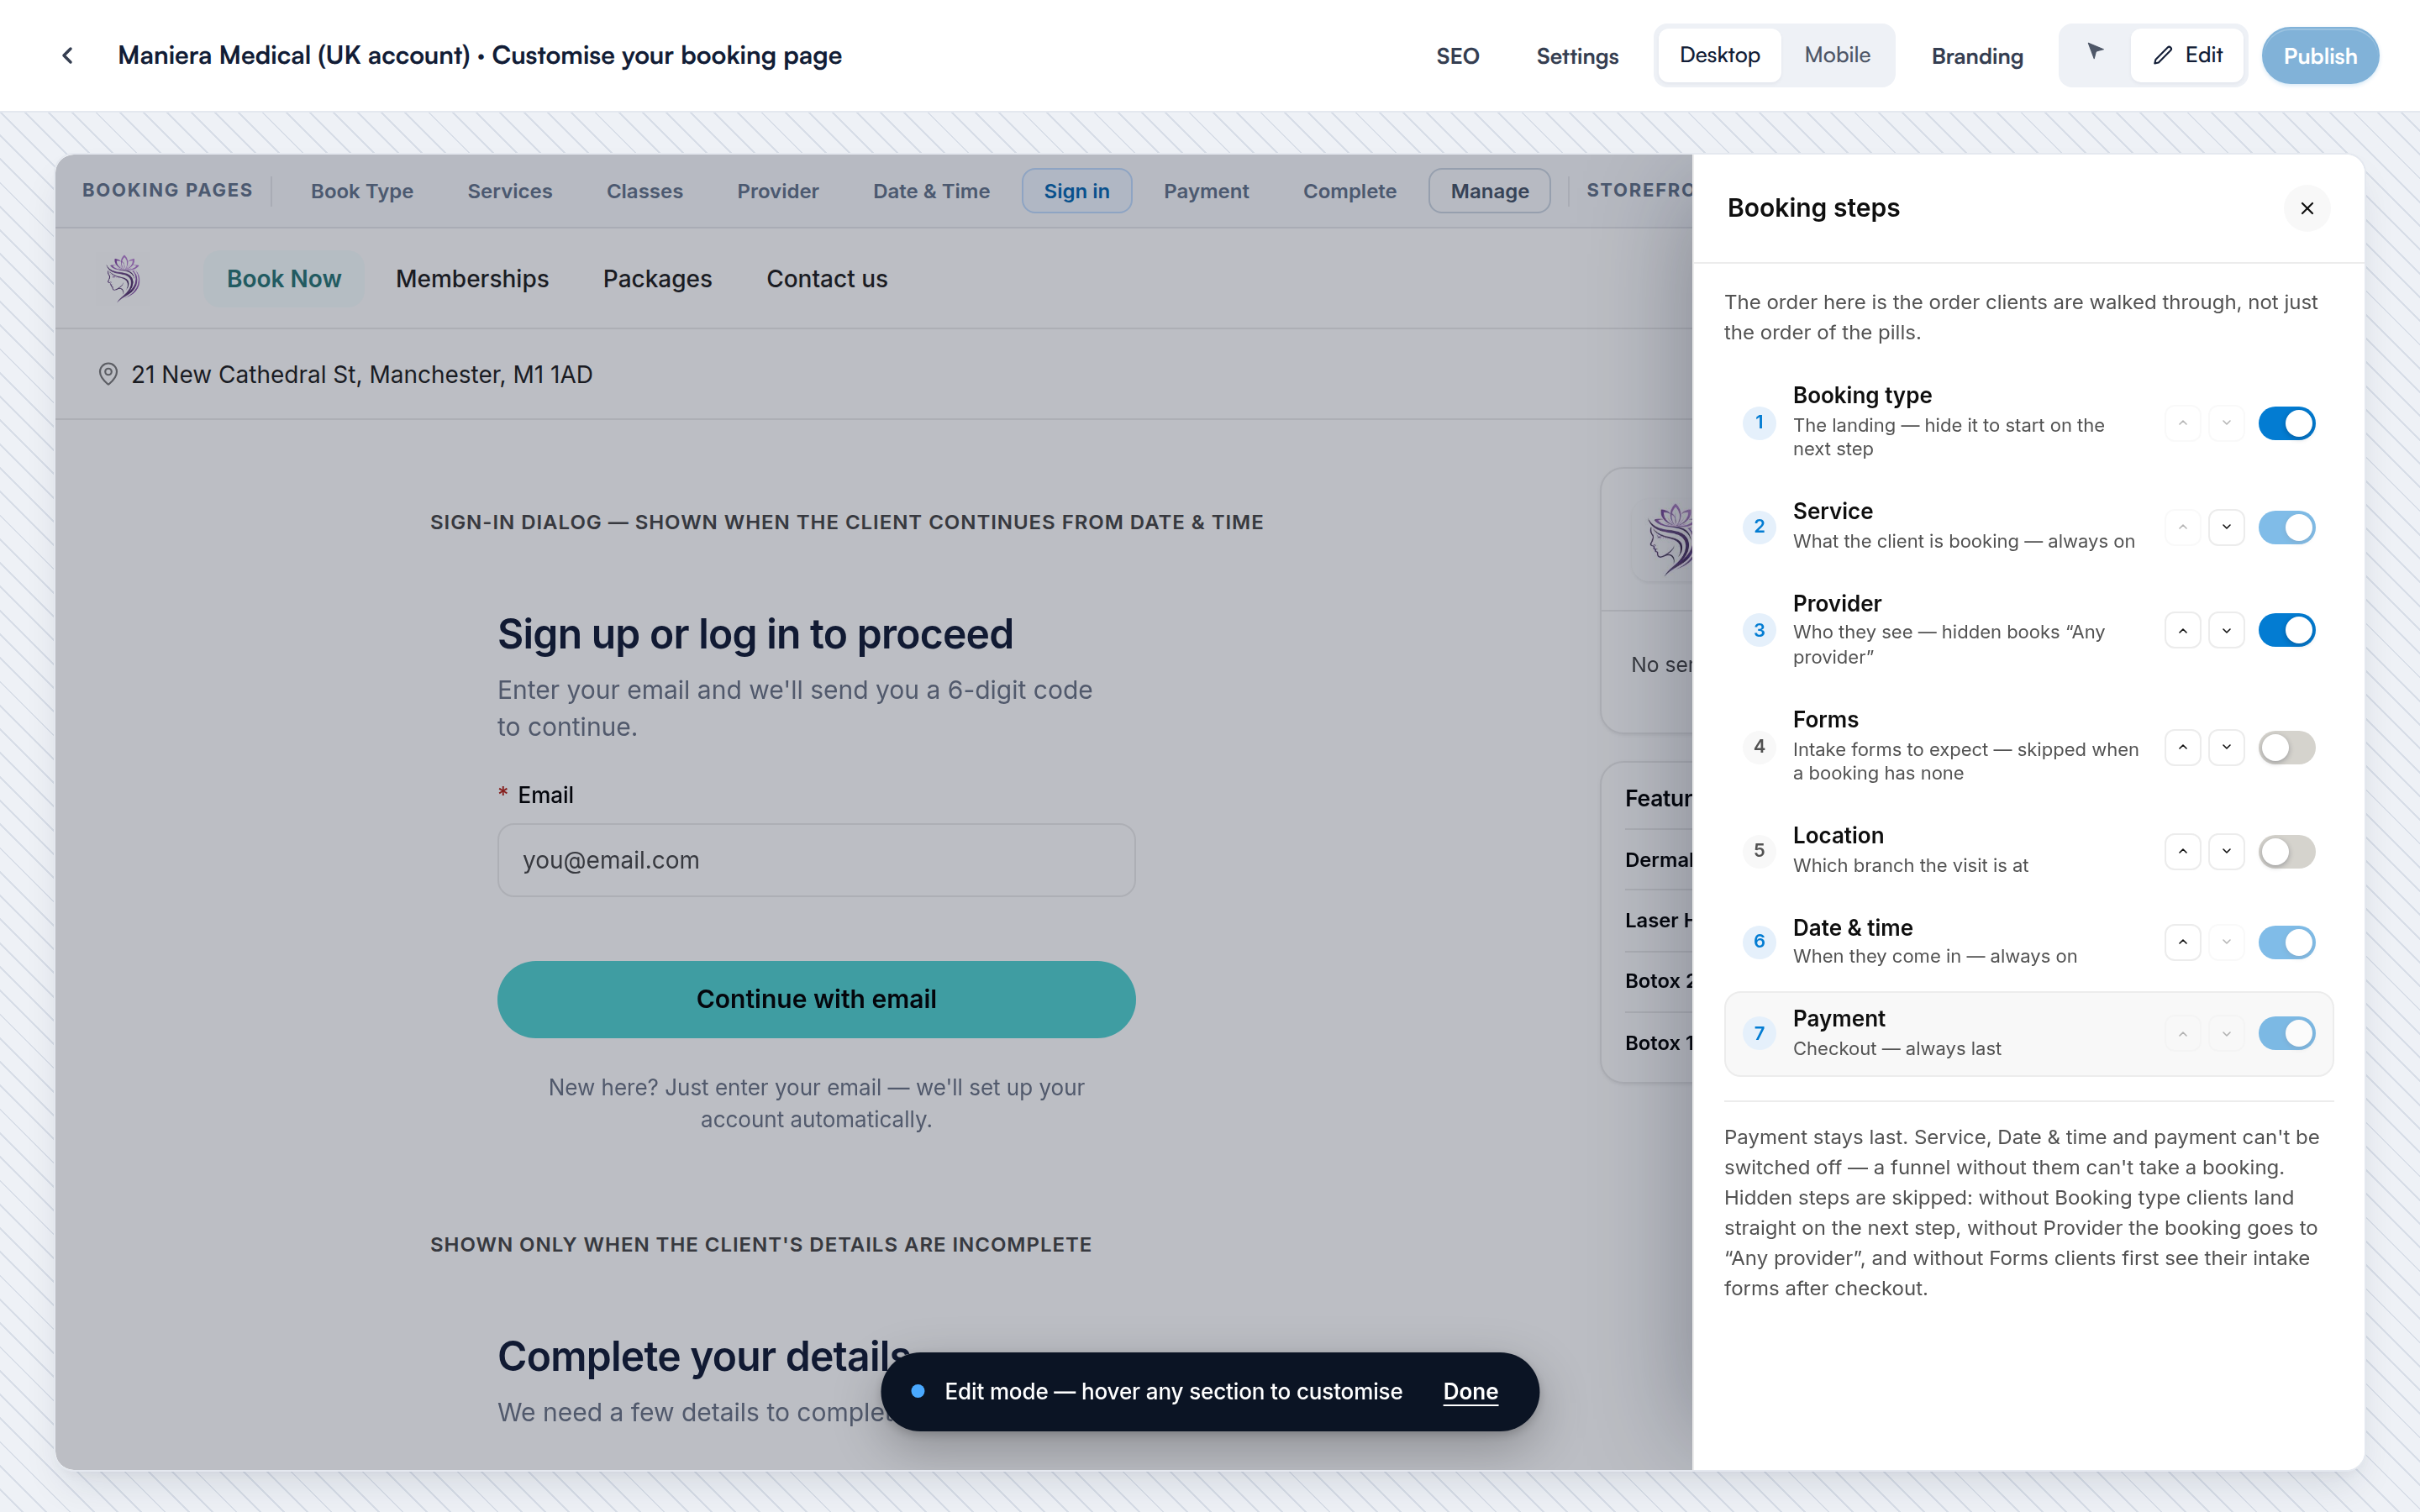Open the Book Type booking page
2420x1512 pixels.
pyautogui.click(x=362, y=191)
